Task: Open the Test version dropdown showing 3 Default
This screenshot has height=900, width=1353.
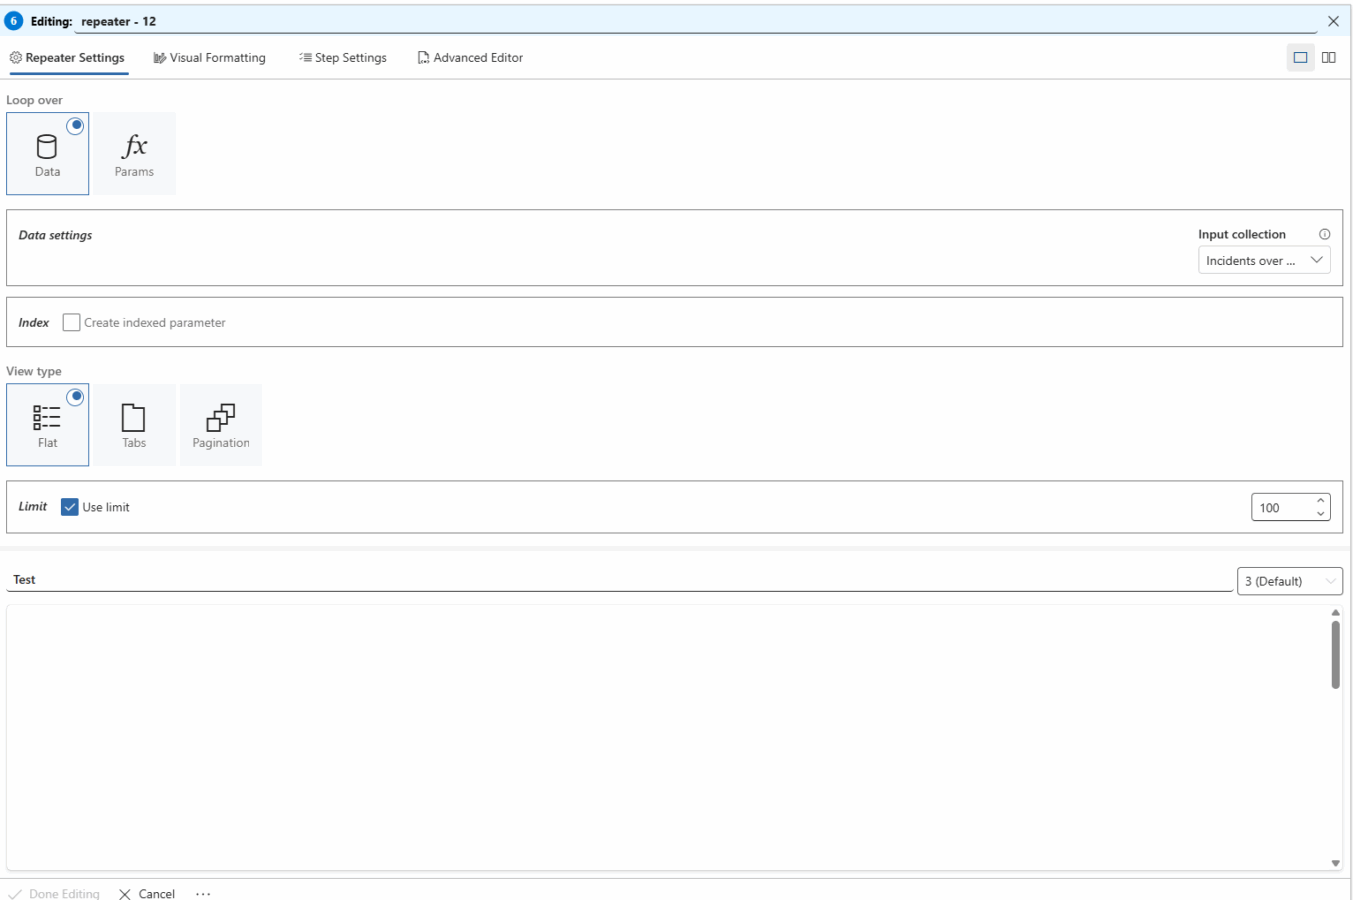Action: point(1290,581)
